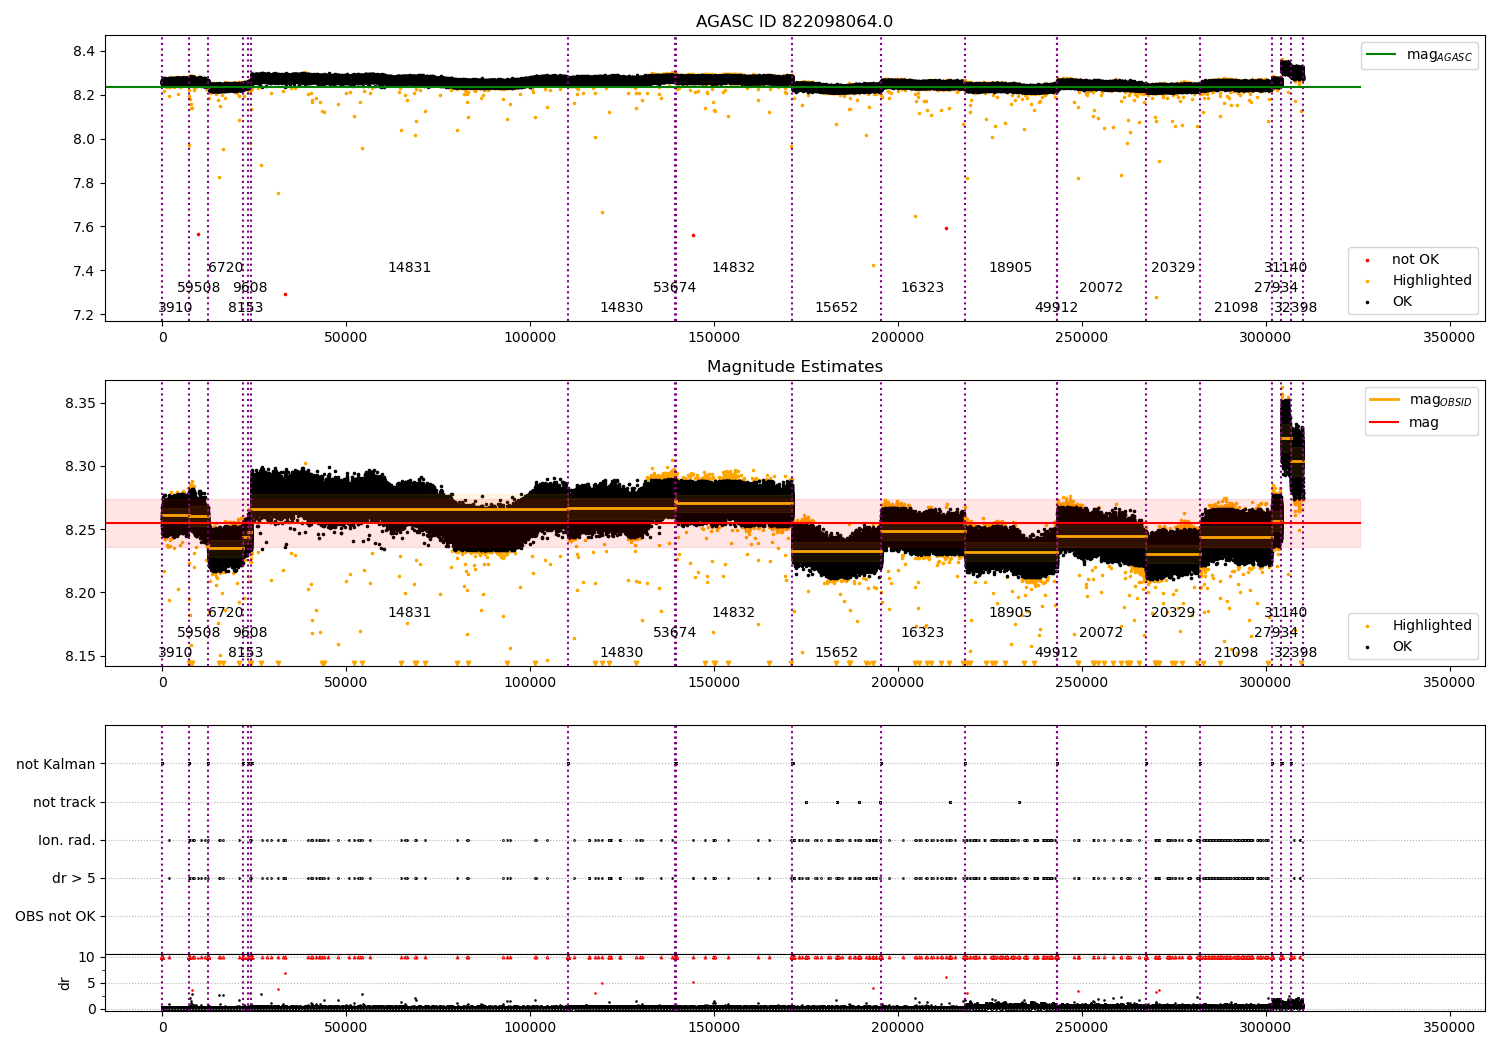Click obsid label 18905 in top panel
This screenshot has width=1500, height=1050.
click(x=1011, y=268)
